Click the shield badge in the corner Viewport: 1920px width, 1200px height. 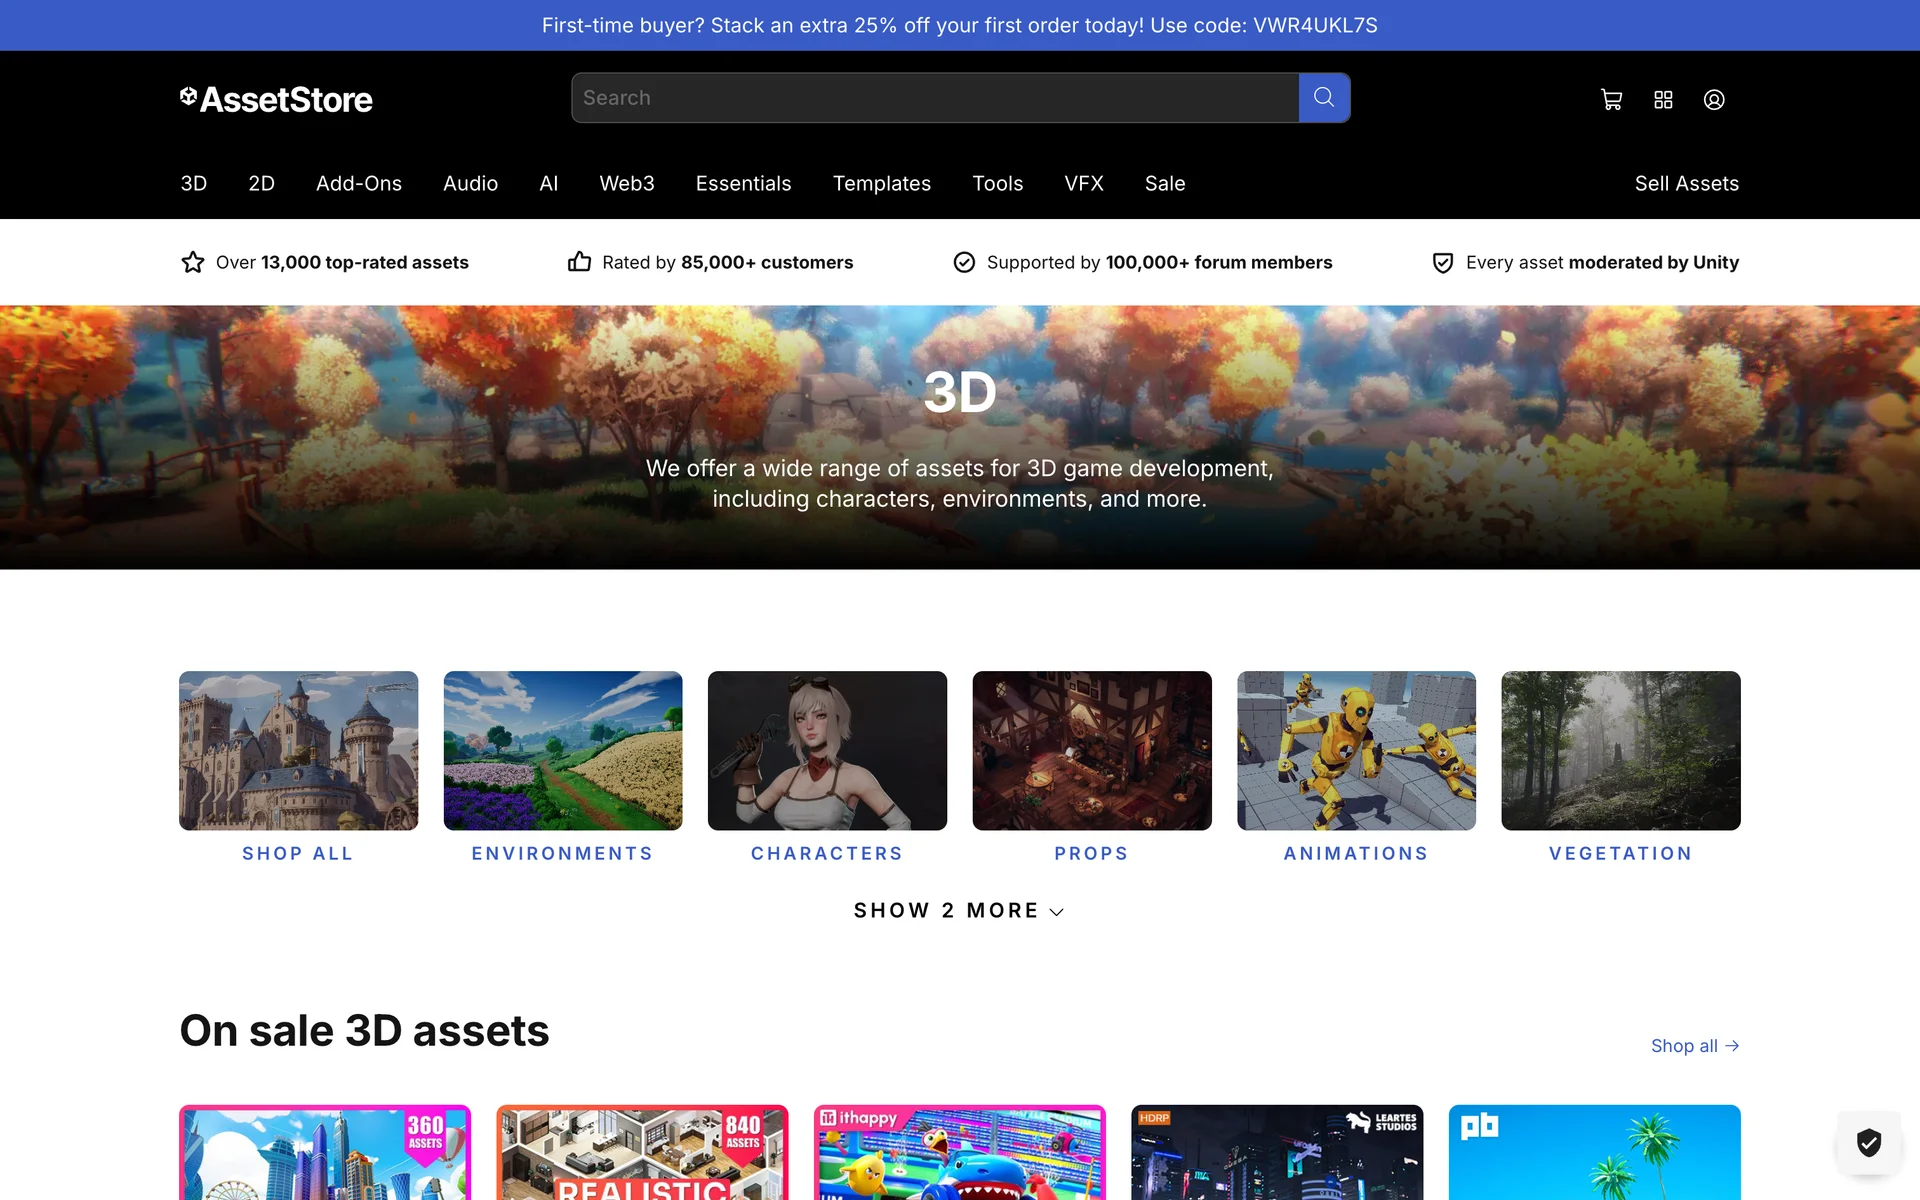[1868, 1142]
